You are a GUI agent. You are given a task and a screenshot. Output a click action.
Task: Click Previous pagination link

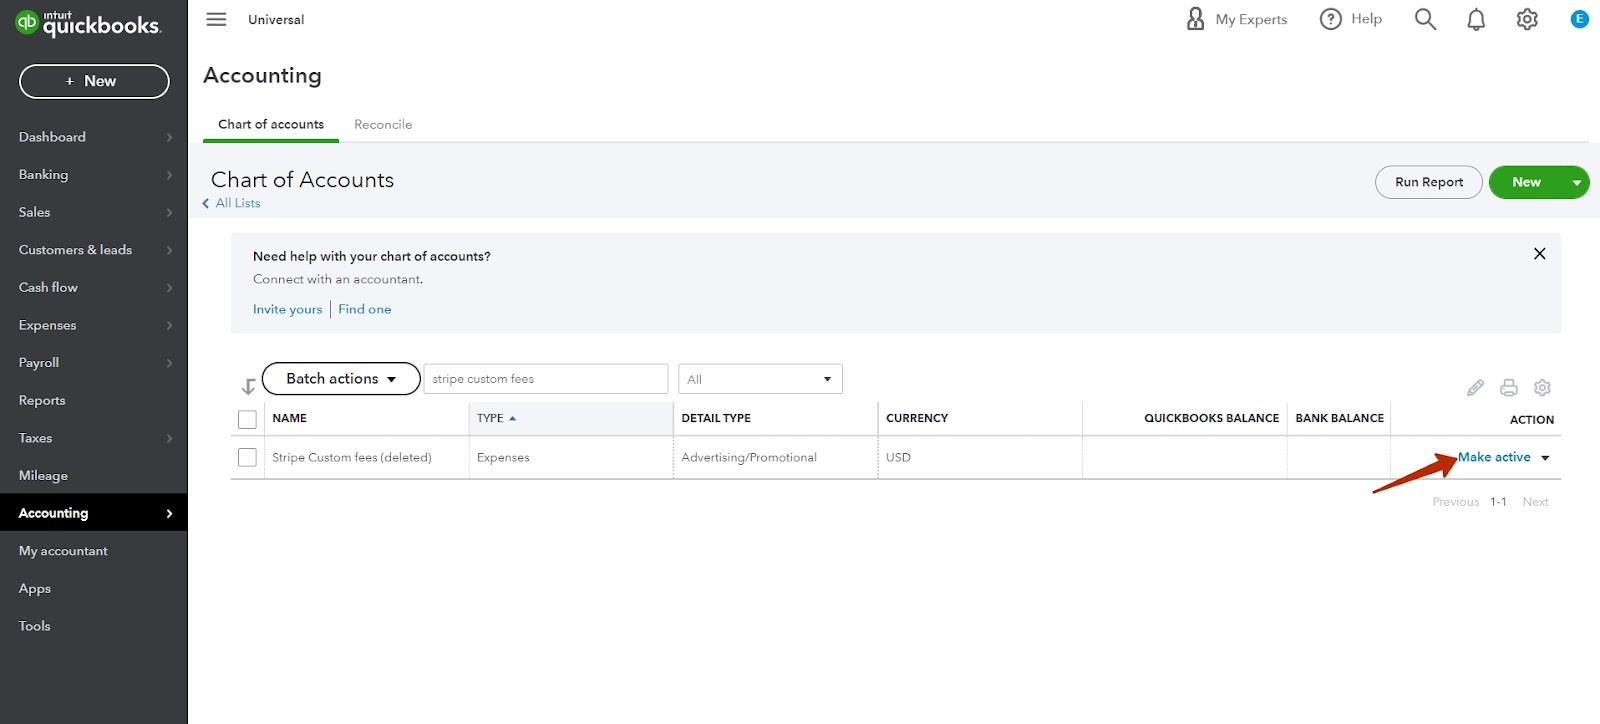(1455, 502)
